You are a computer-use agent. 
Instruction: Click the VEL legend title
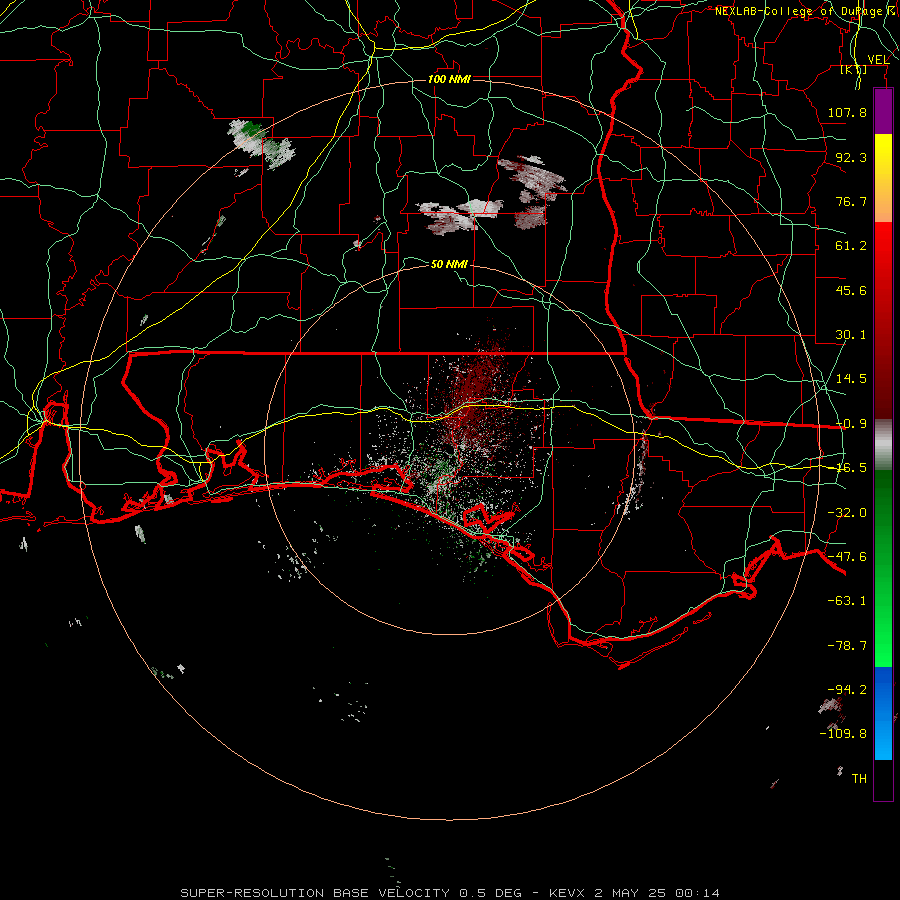click(x=878, y=60)
